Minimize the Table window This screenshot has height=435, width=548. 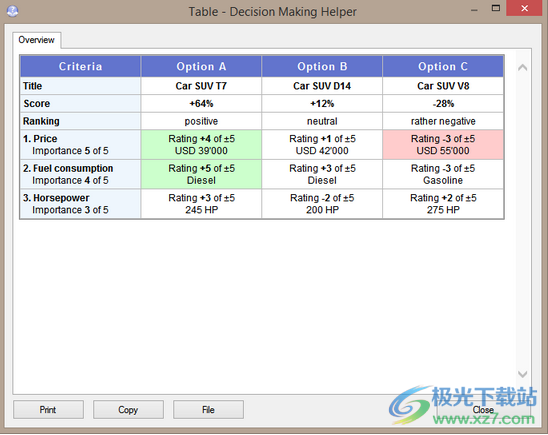474,10
